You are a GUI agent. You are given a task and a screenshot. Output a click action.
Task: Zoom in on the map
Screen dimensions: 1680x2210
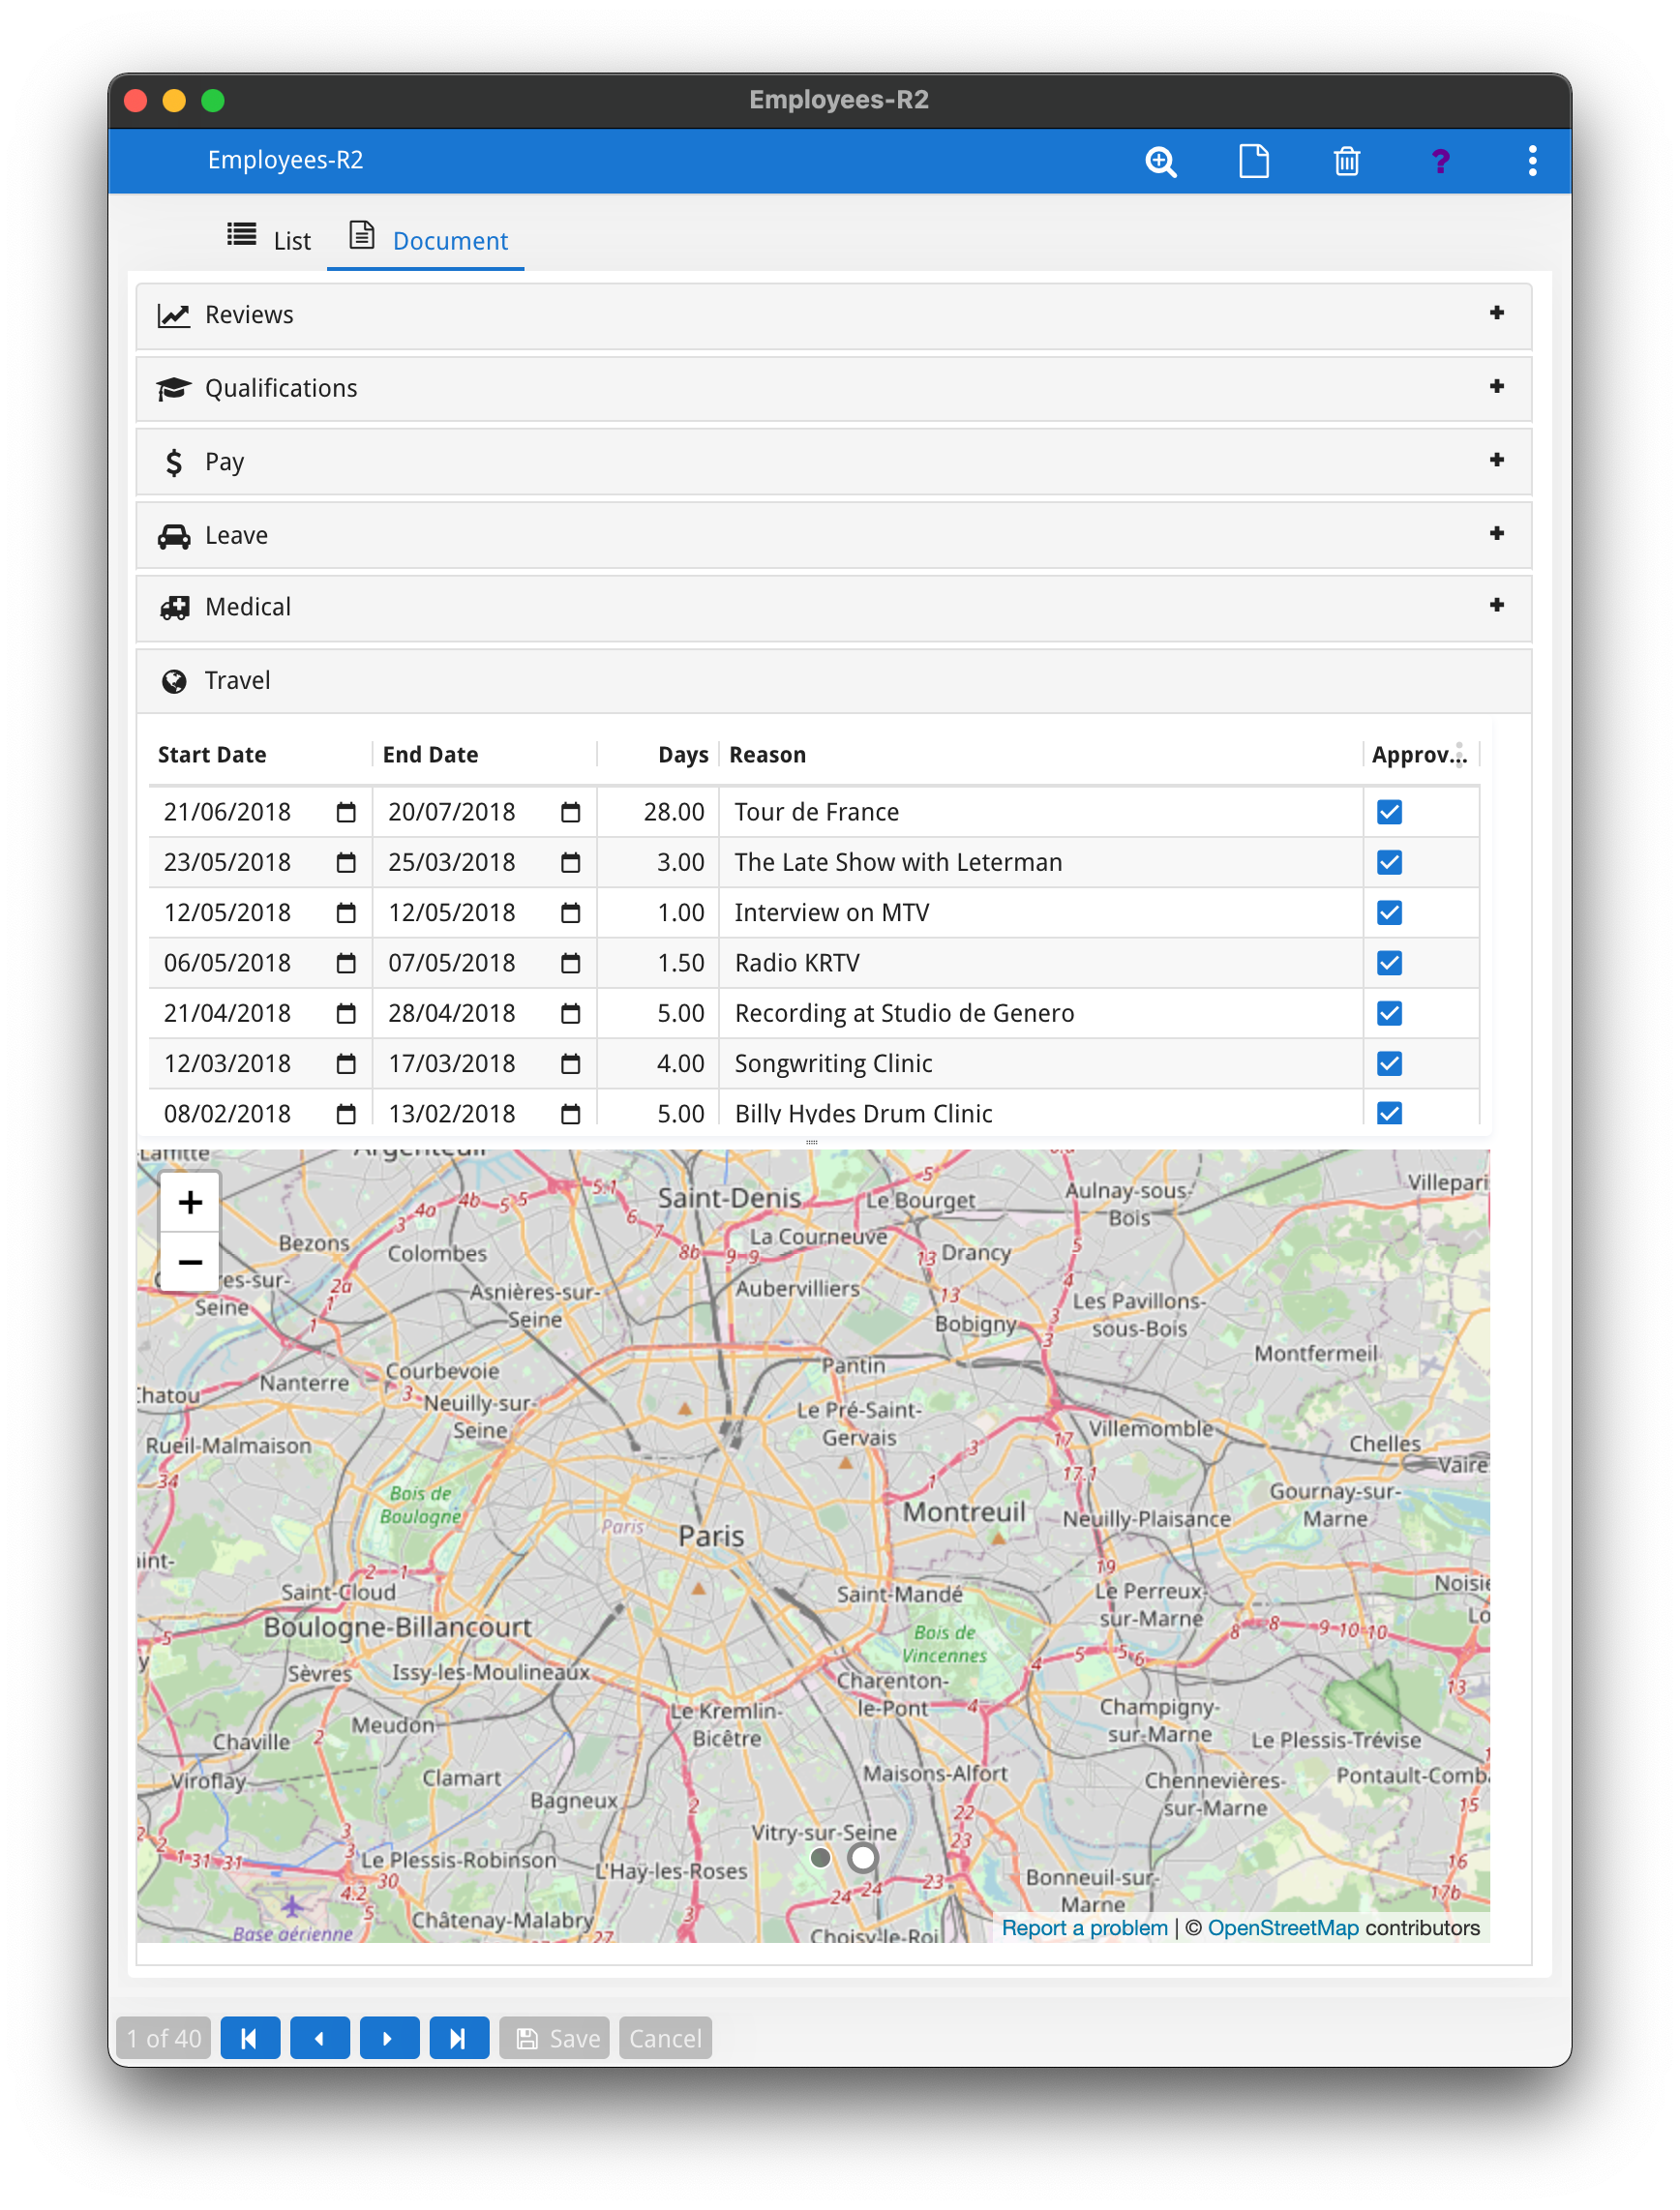[x=190, y=1202]
